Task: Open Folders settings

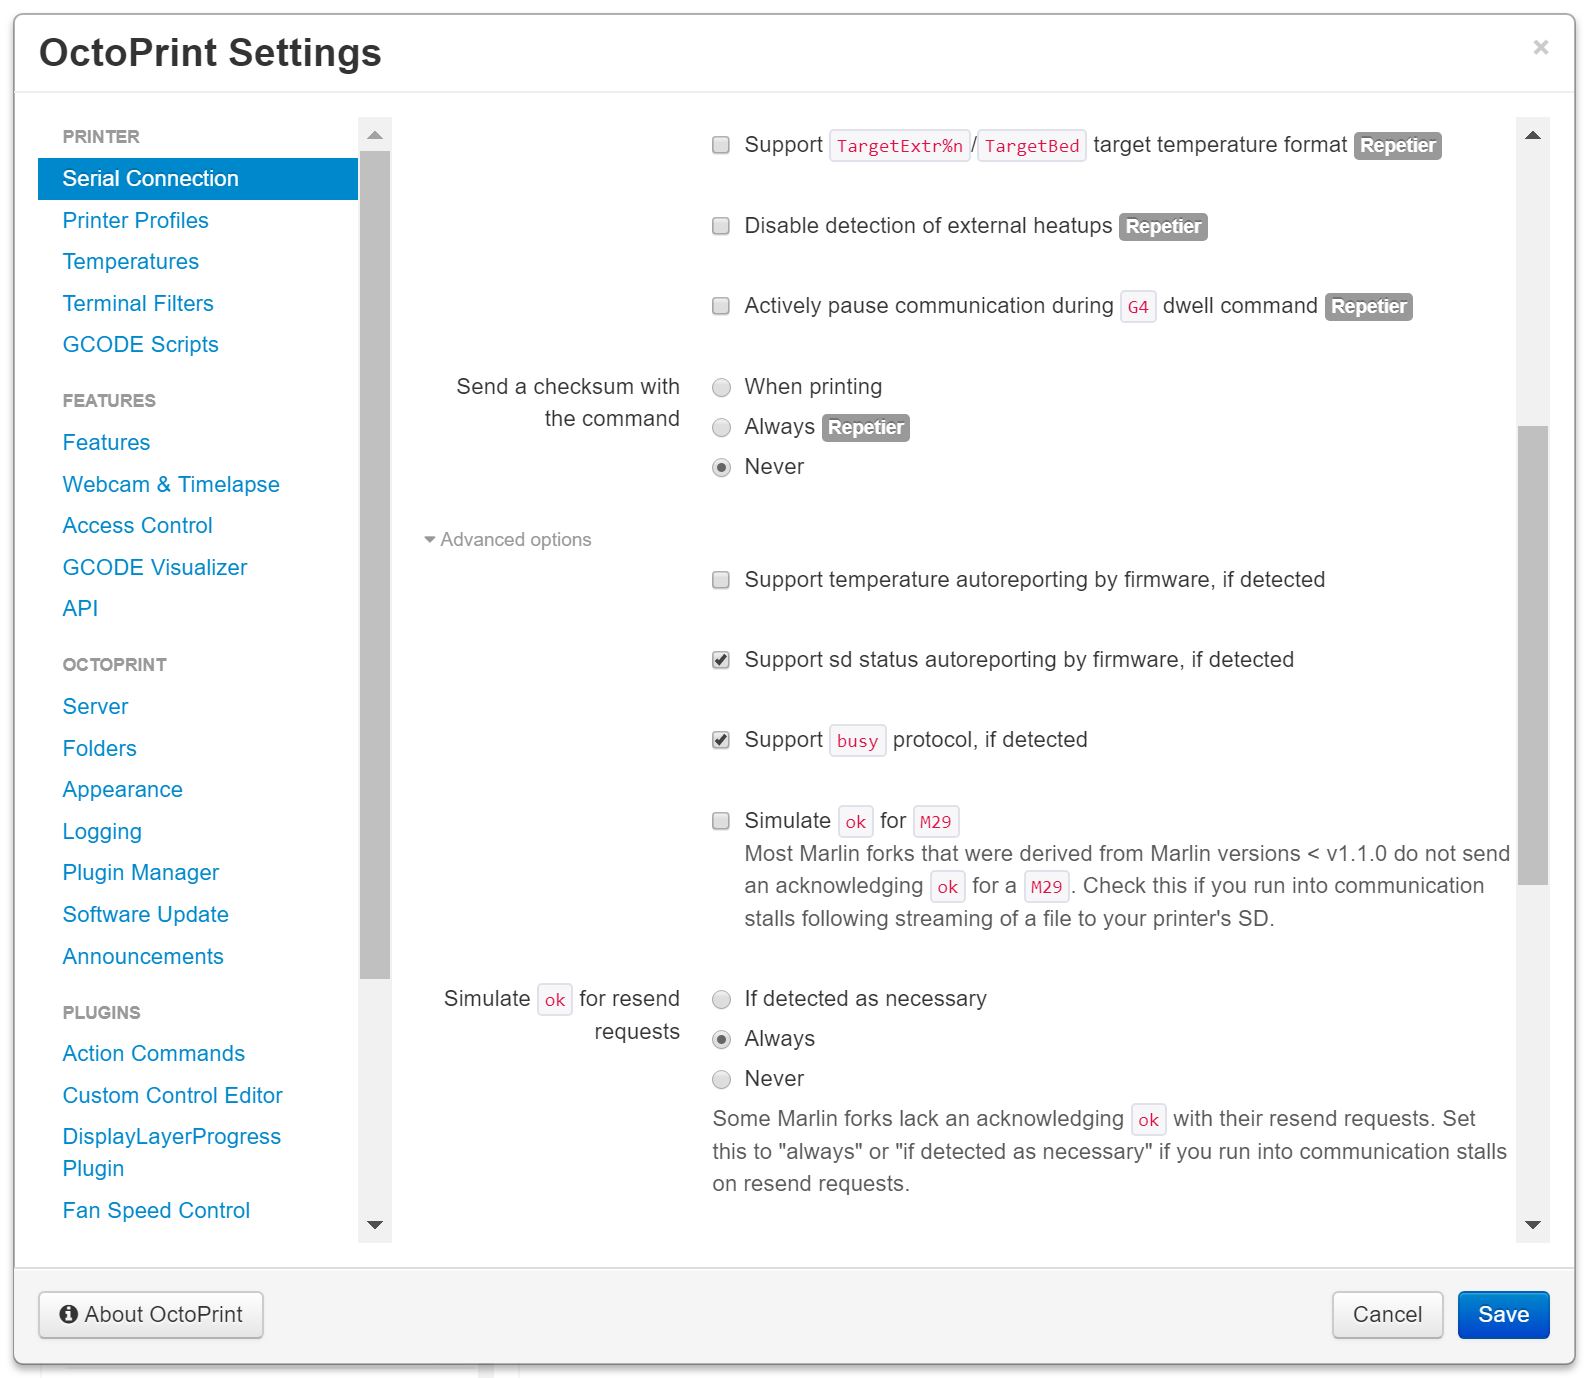Action: click(99, 749)
